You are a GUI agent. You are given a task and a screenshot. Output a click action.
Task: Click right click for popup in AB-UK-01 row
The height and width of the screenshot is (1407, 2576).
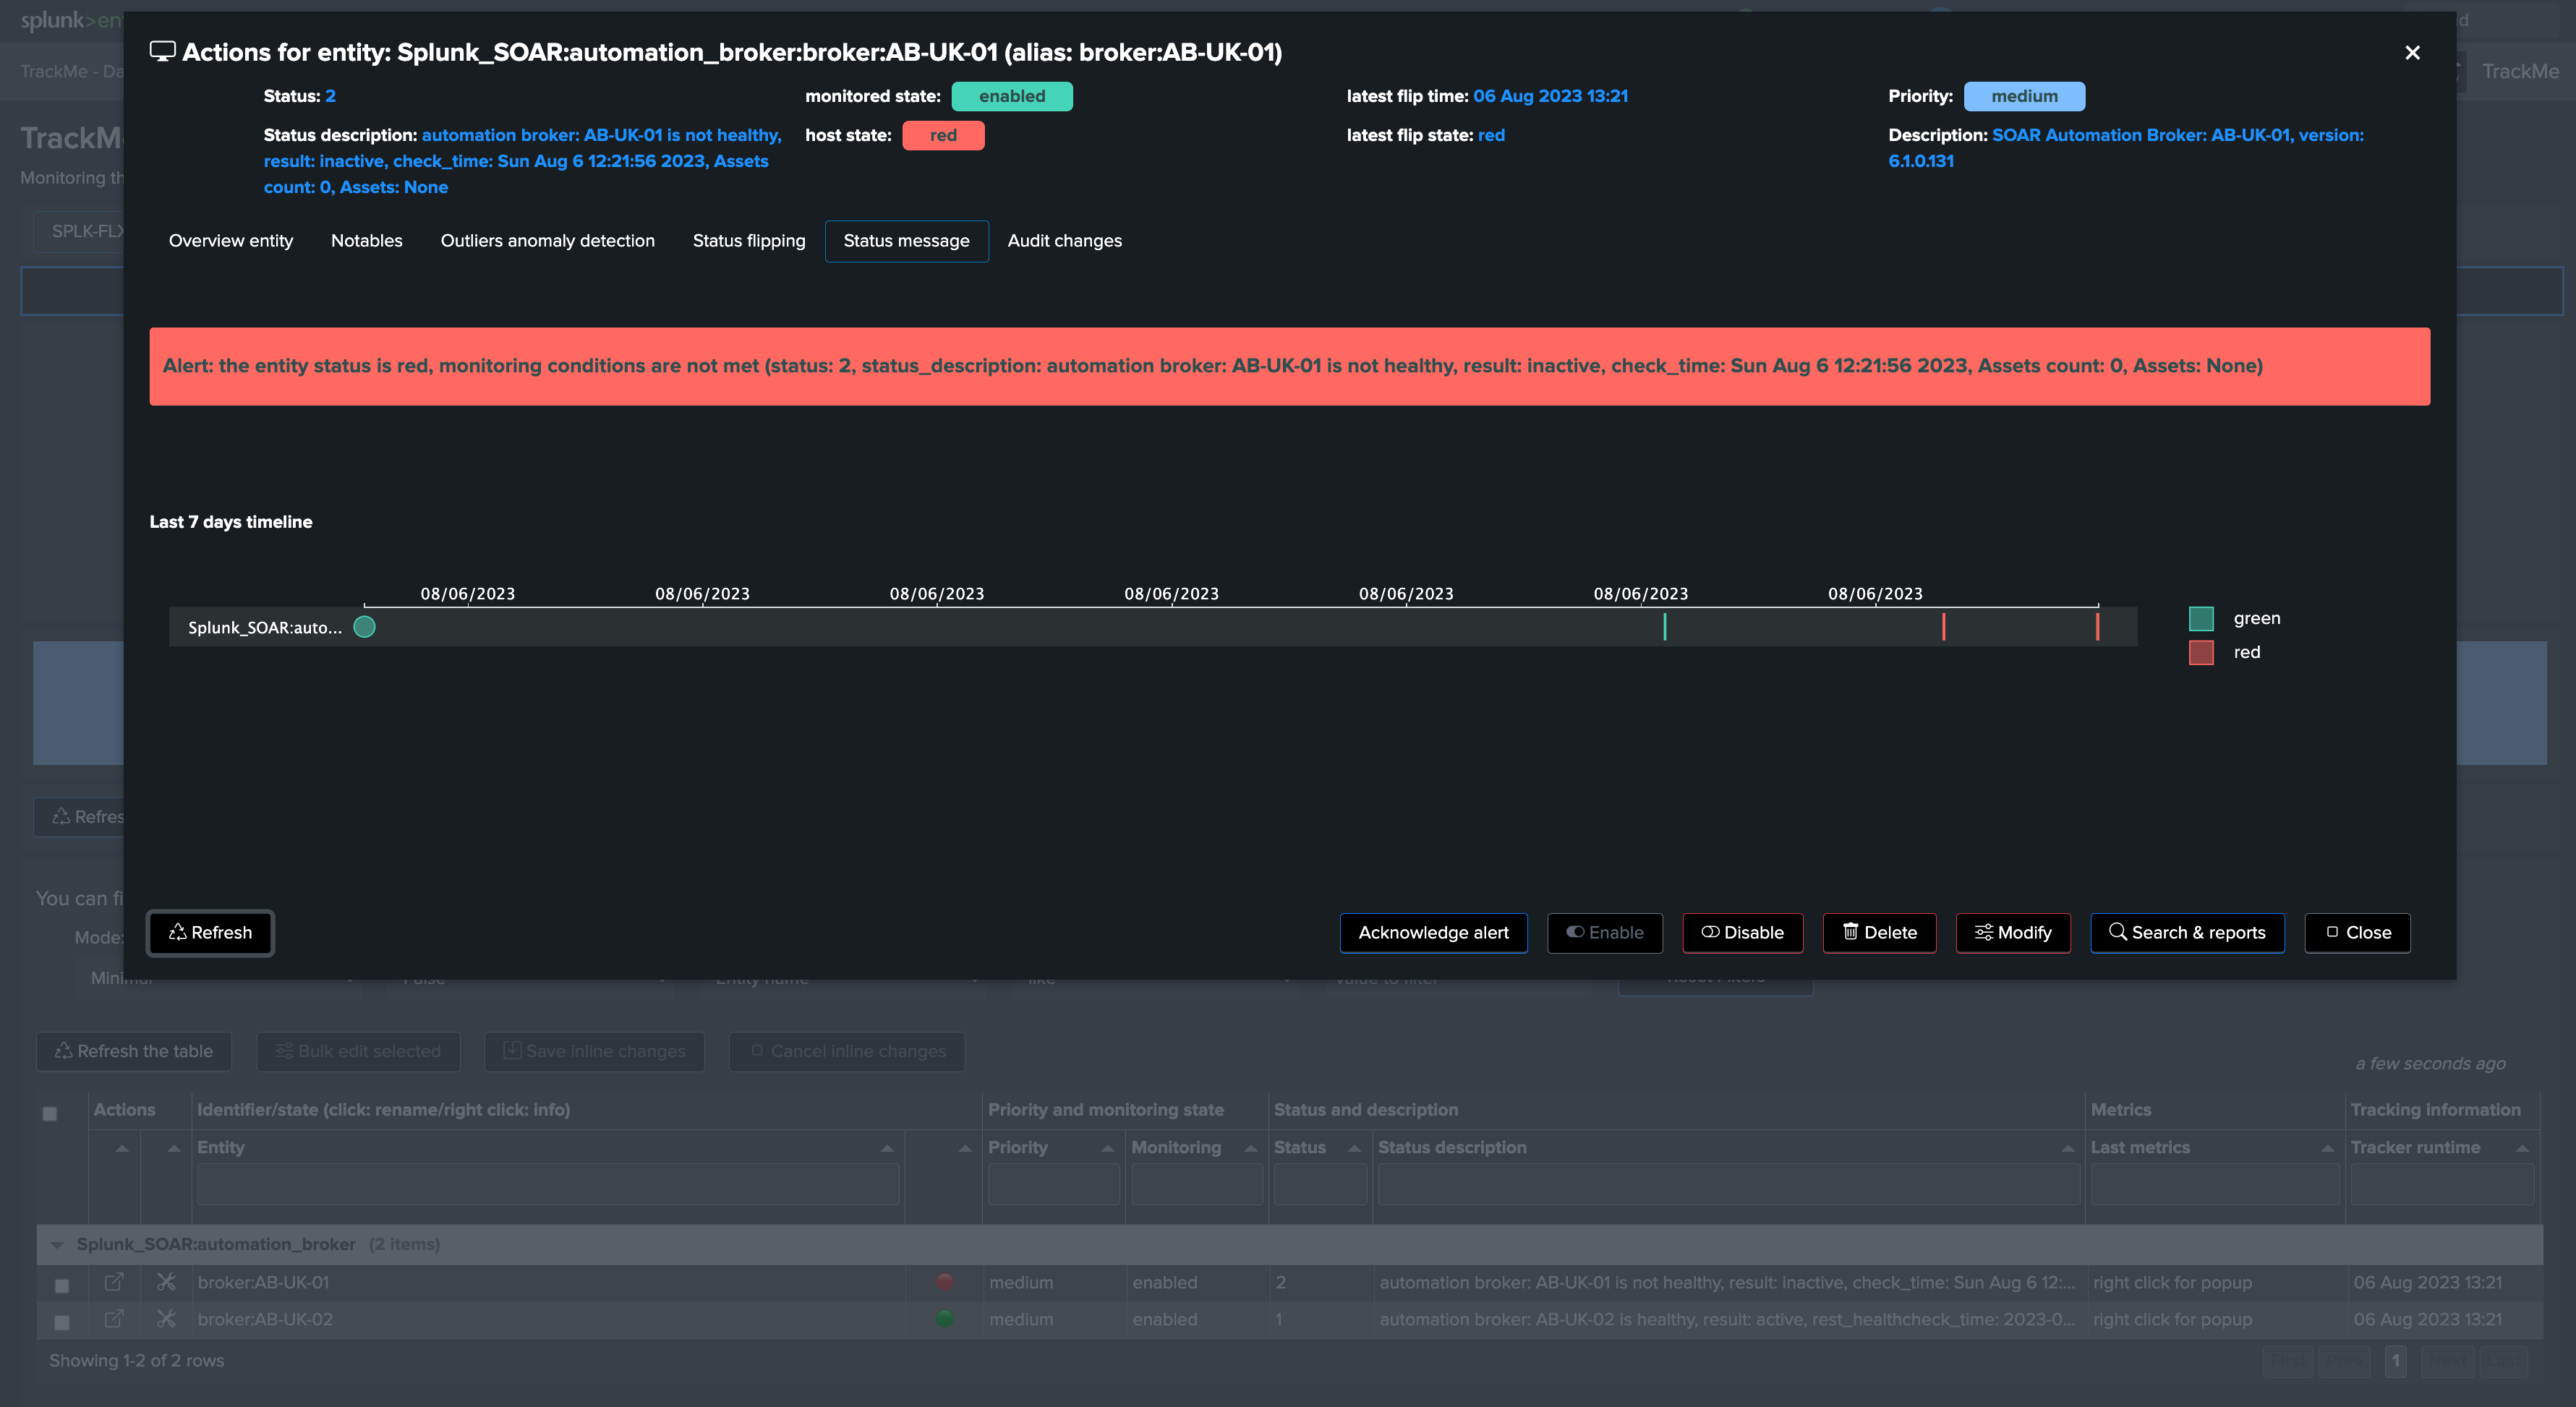(x=2172, y=1282)
